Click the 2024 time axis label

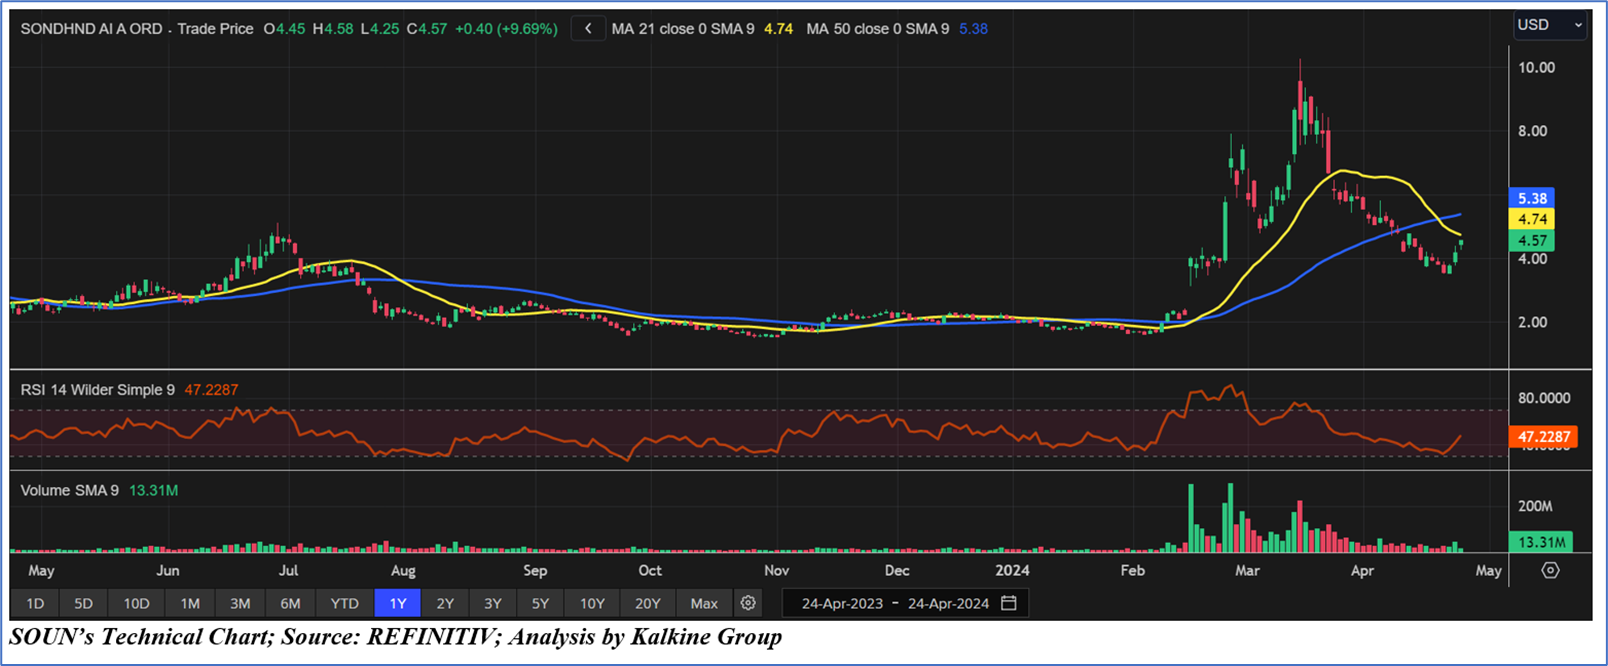coord(1012,570)
